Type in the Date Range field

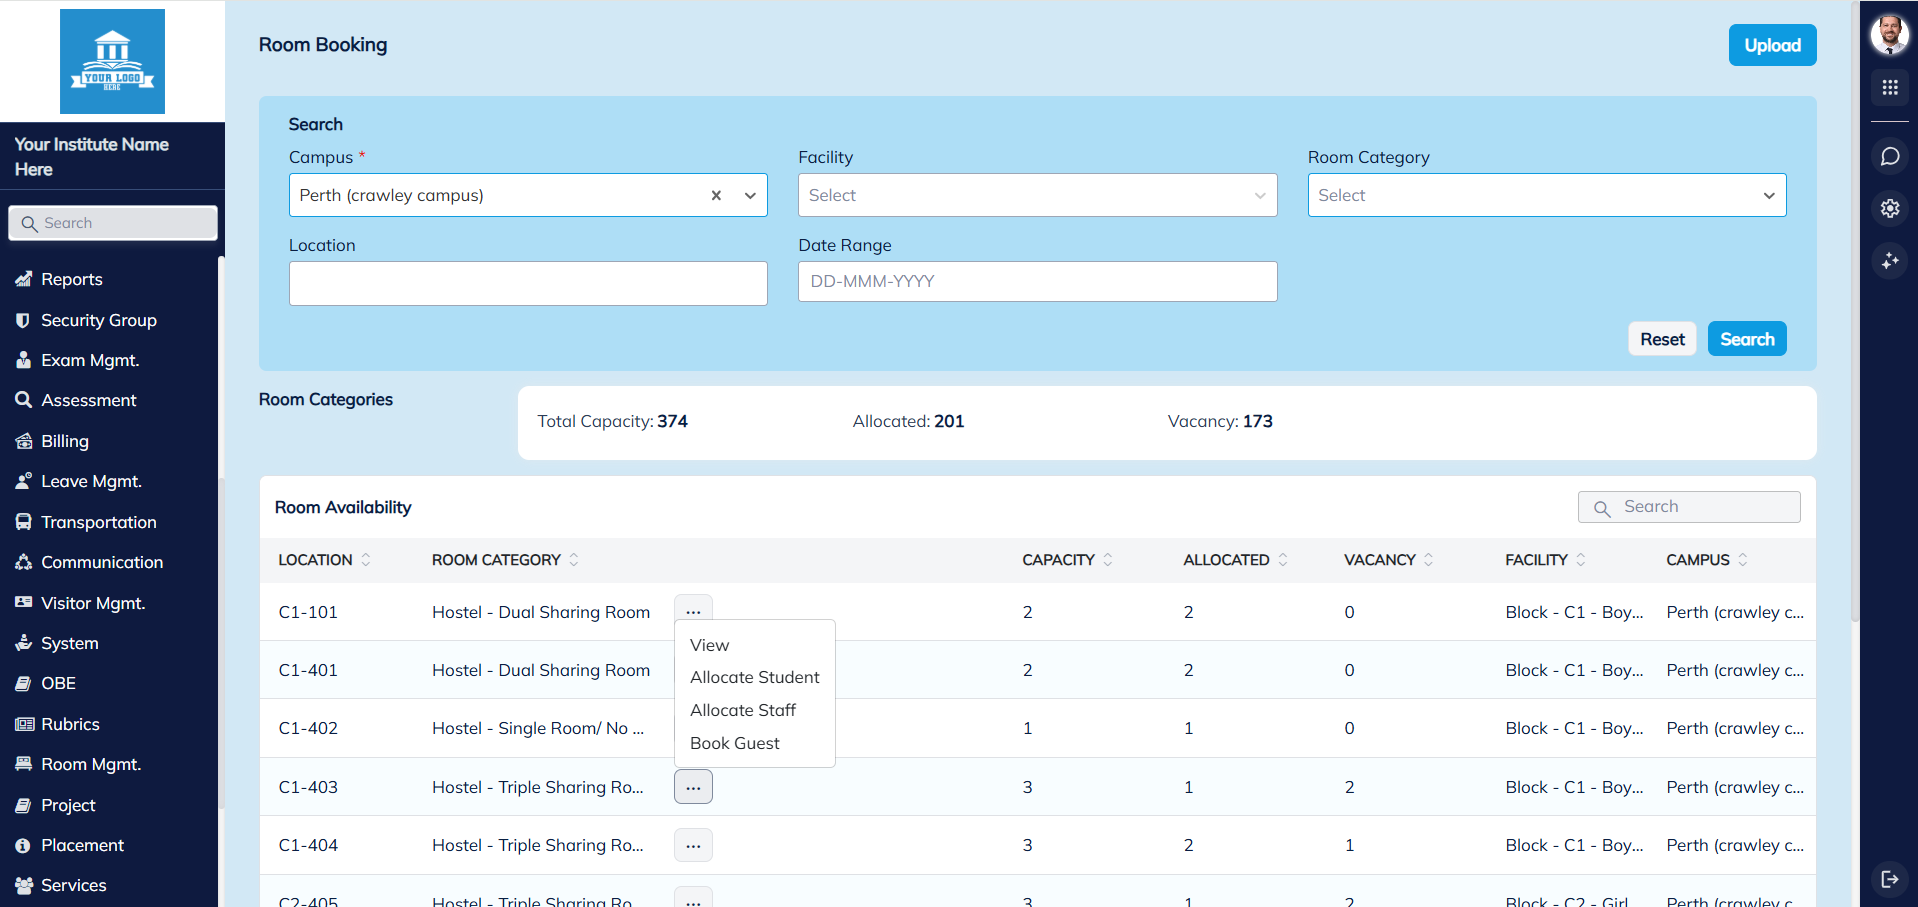[1036, 281]
